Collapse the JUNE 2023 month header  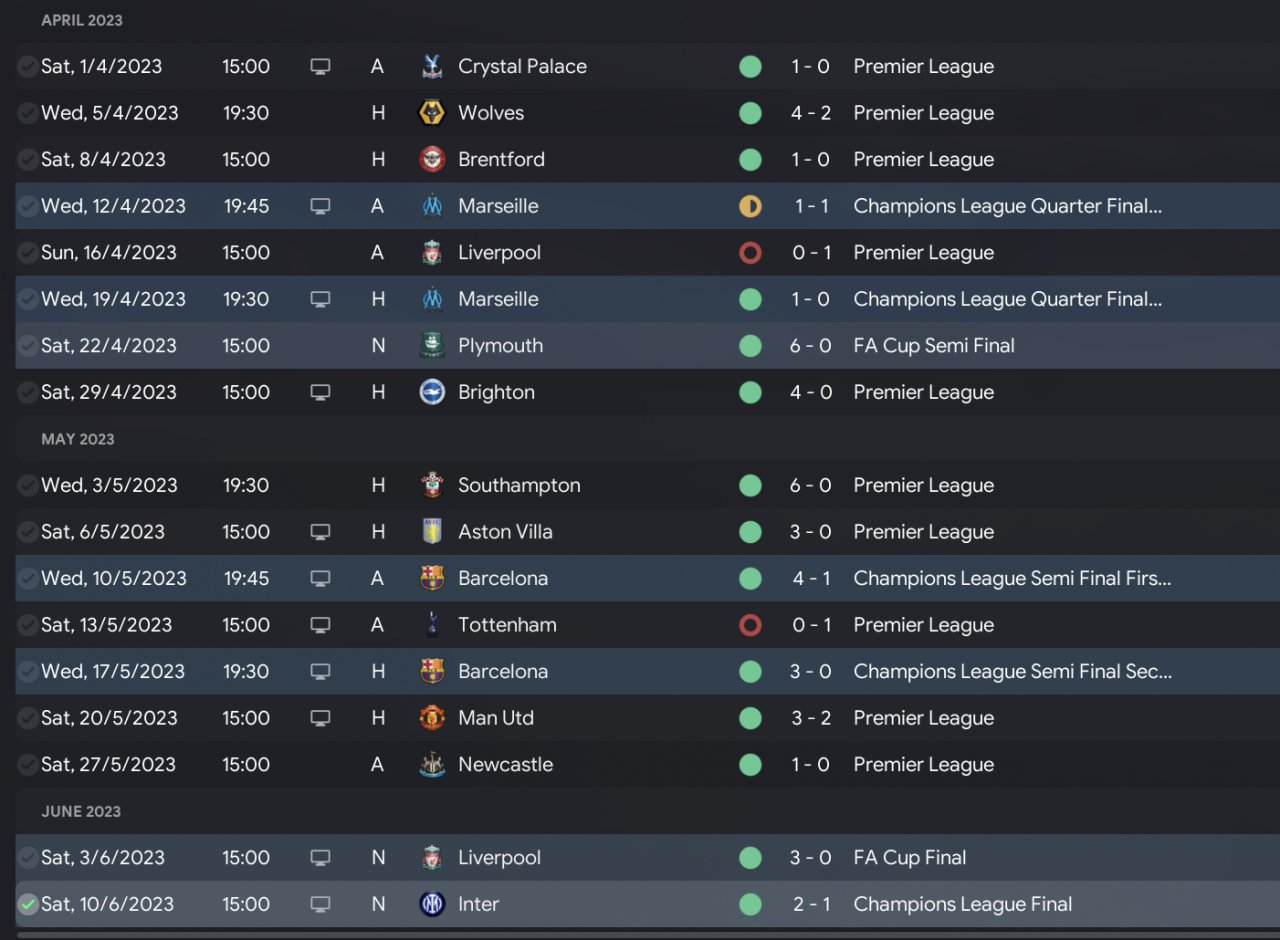pyautogui.click(x=81, y=812)
